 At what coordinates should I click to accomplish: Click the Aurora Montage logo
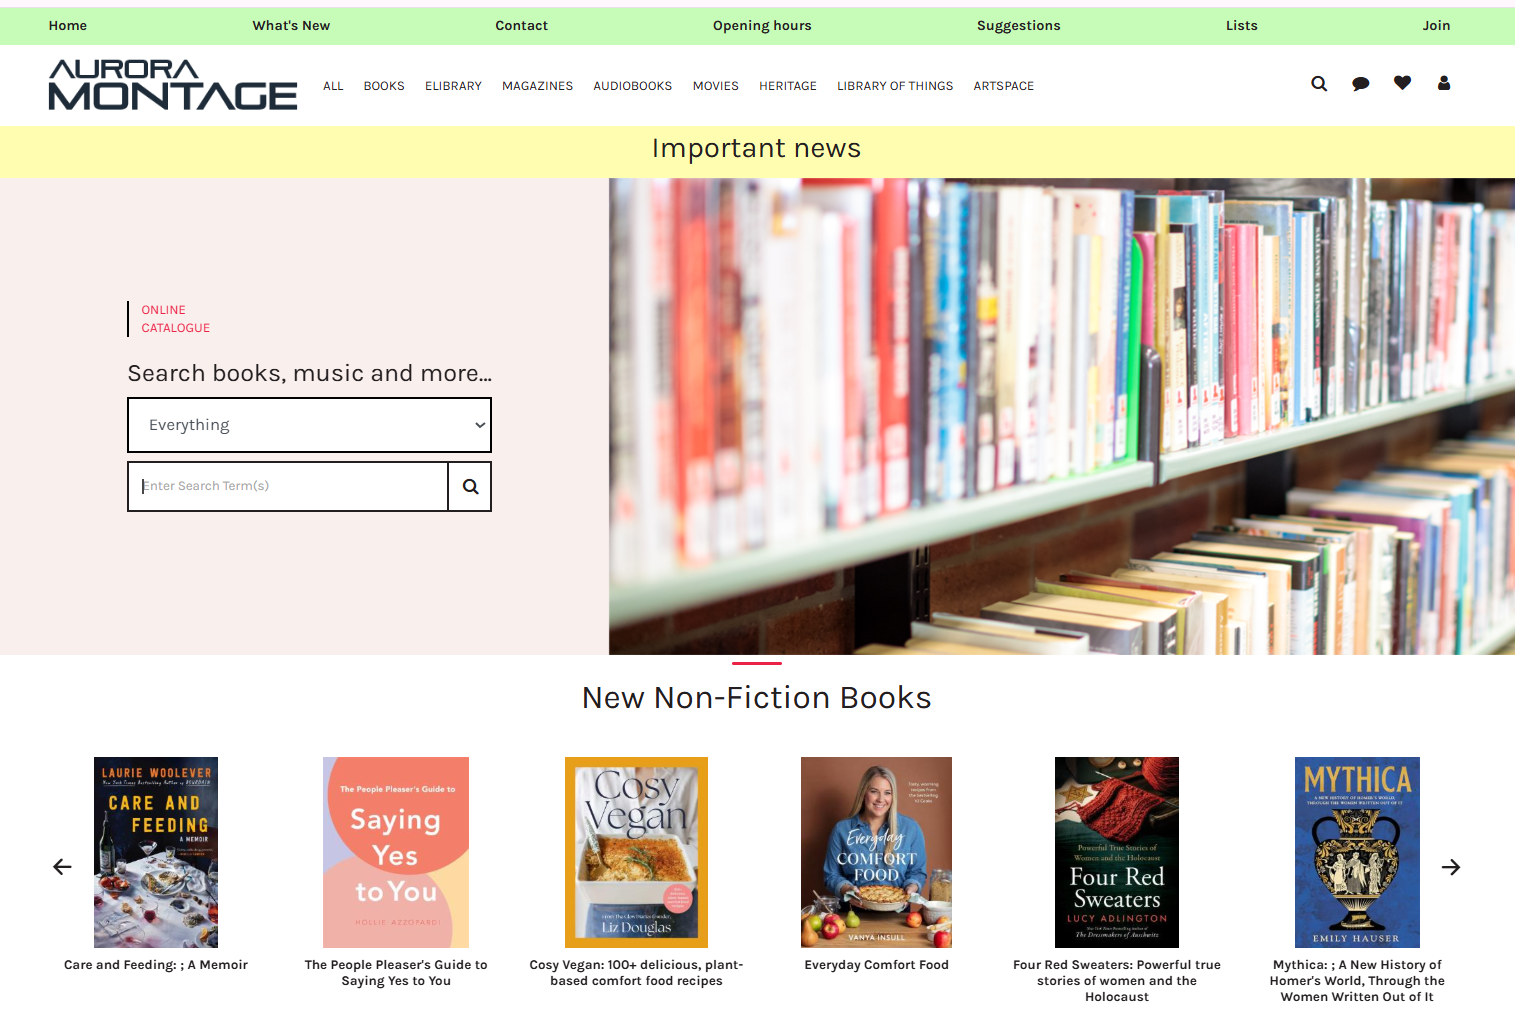tap(173, 84)
